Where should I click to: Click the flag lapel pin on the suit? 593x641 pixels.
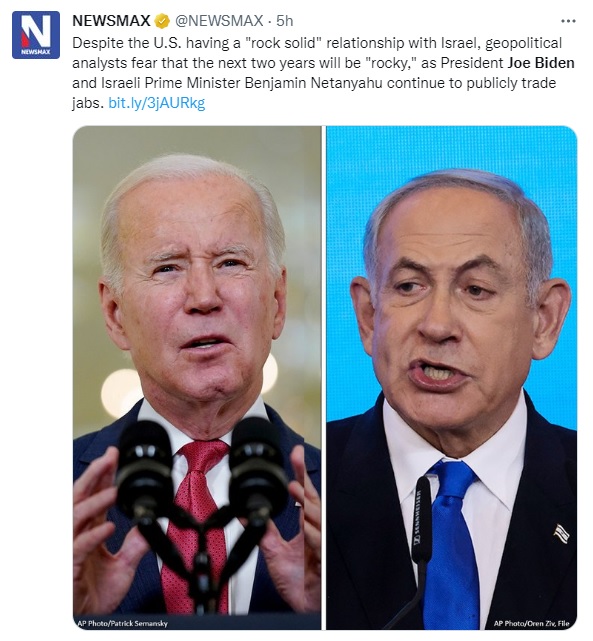point(562,533)
